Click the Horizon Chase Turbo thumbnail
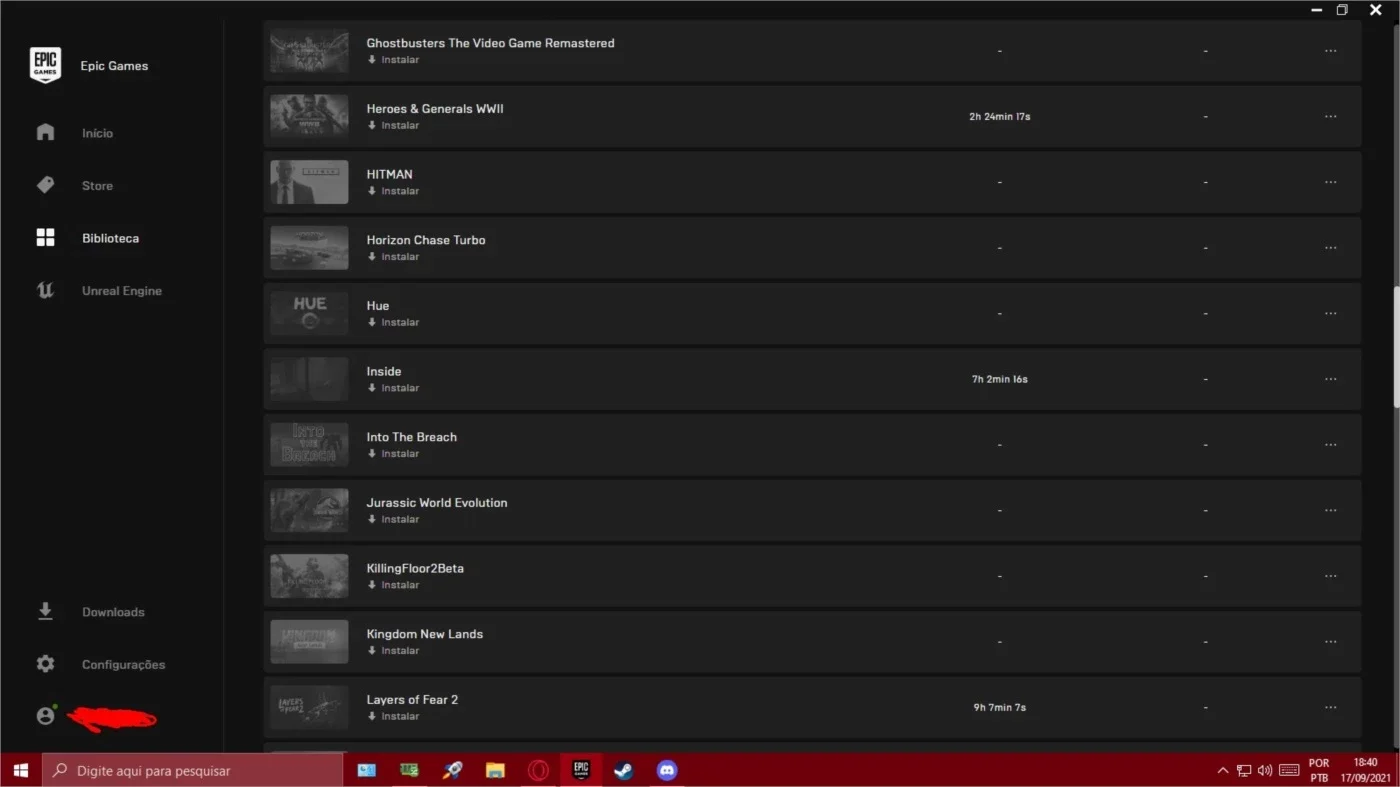This screenshot has width=1400, height=787. click(309, 248)
